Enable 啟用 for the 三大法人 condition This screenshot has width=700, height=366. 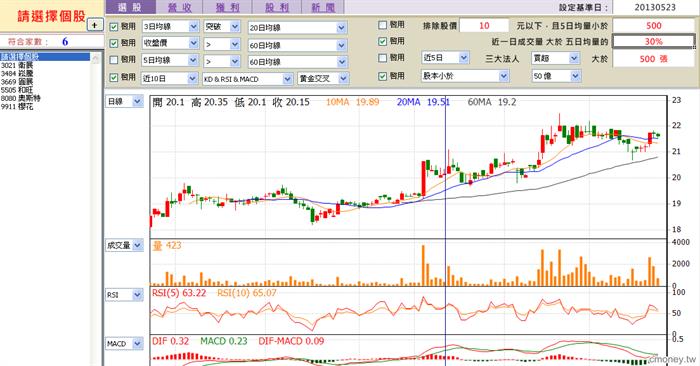click(x=383, y=58)
